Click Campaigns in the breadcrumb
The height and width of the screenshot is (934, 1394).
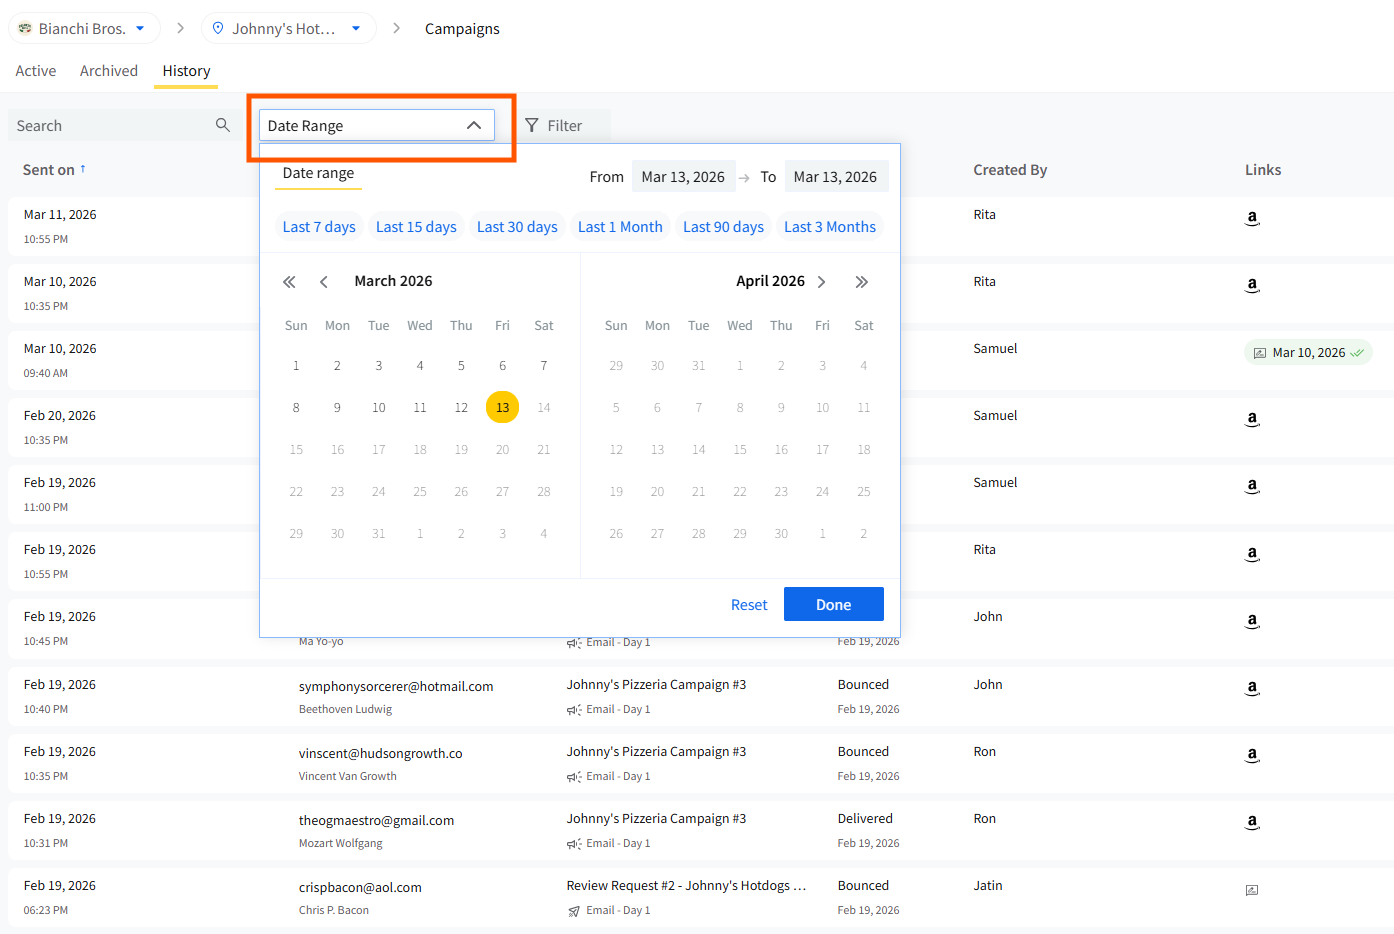pos(462,29)
